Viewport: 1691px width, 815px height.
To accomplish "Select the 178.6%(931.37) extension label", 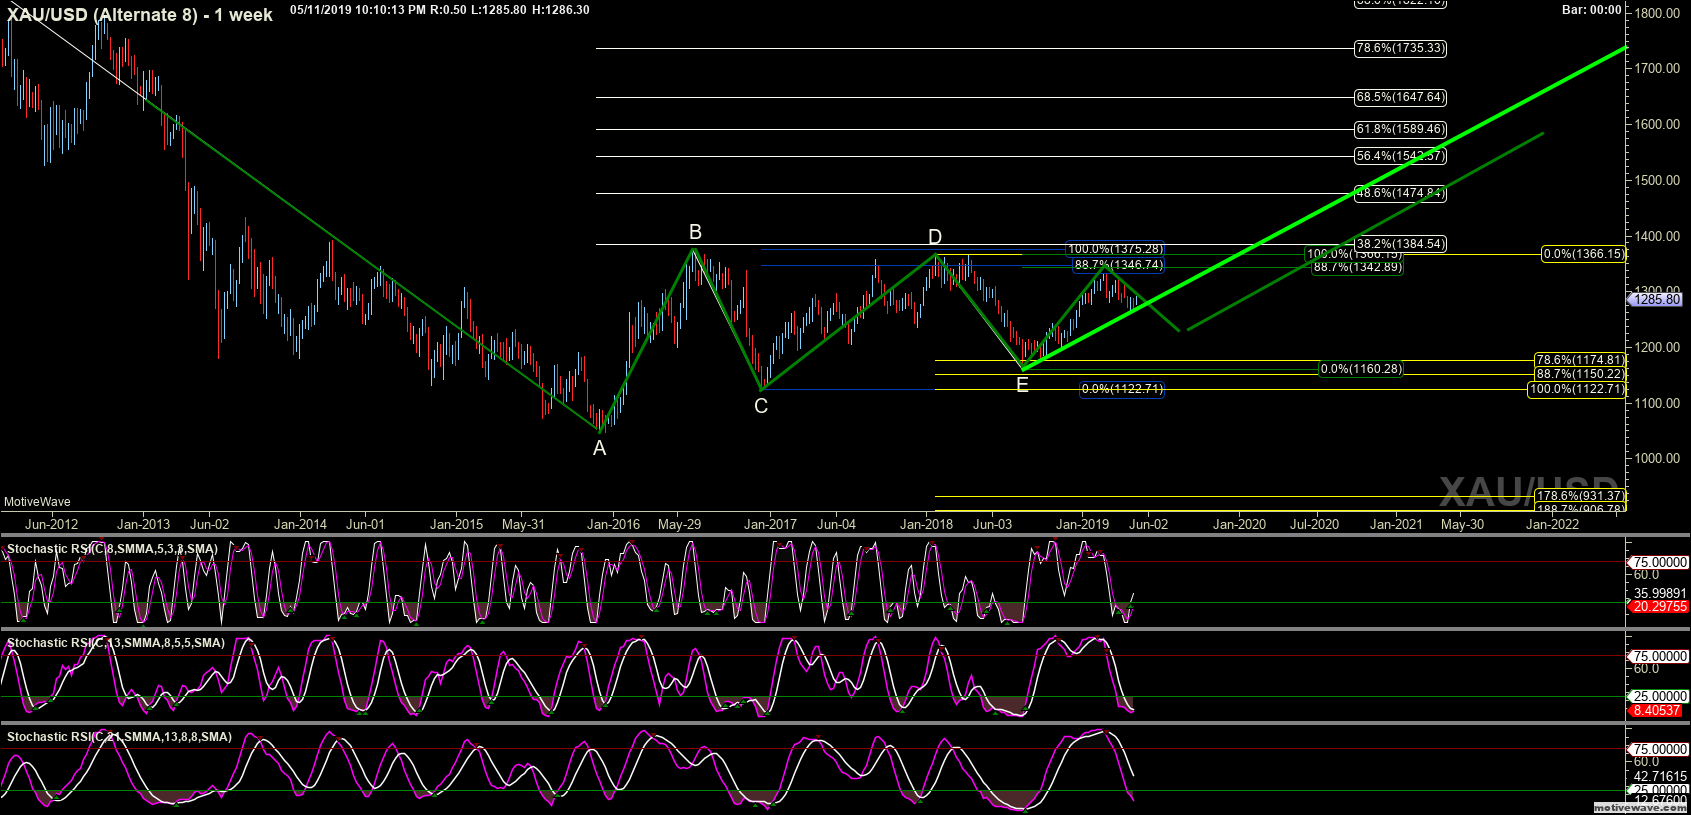I will point(1580,496).
